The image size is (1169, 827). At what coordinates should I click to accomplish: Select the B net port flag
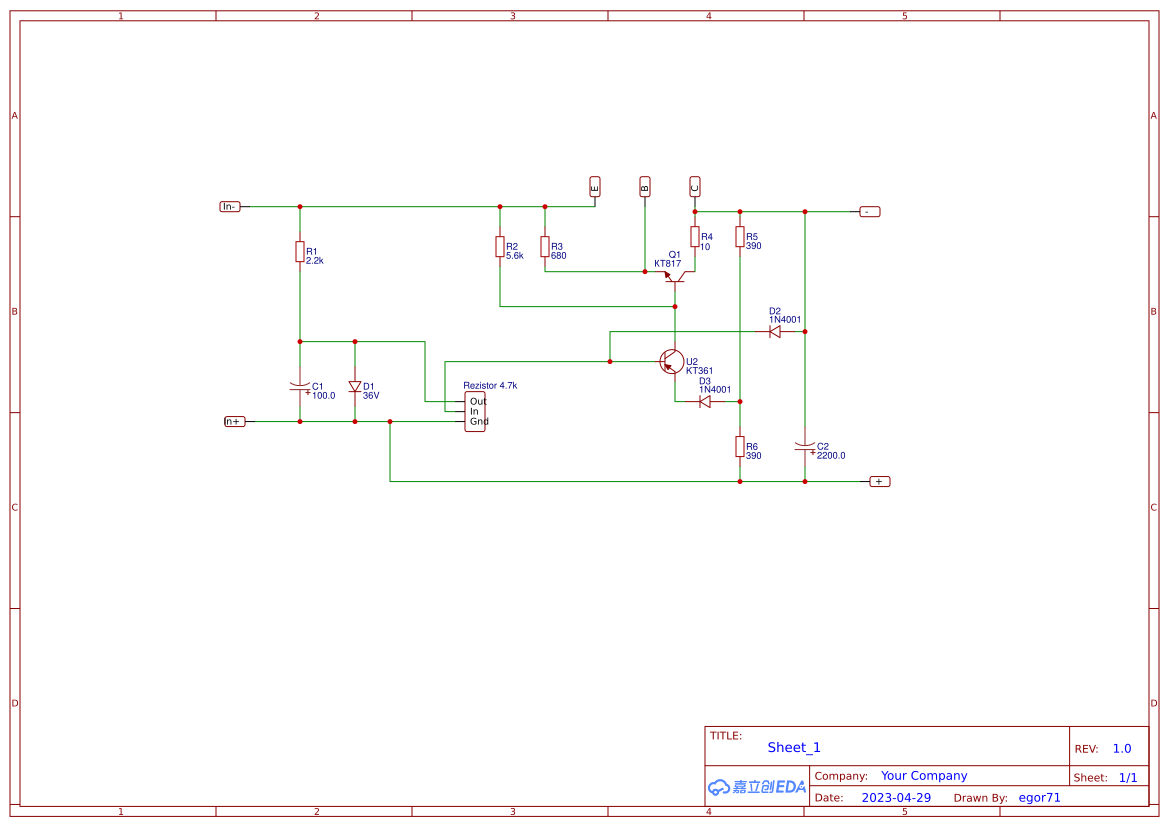[644, 186]
